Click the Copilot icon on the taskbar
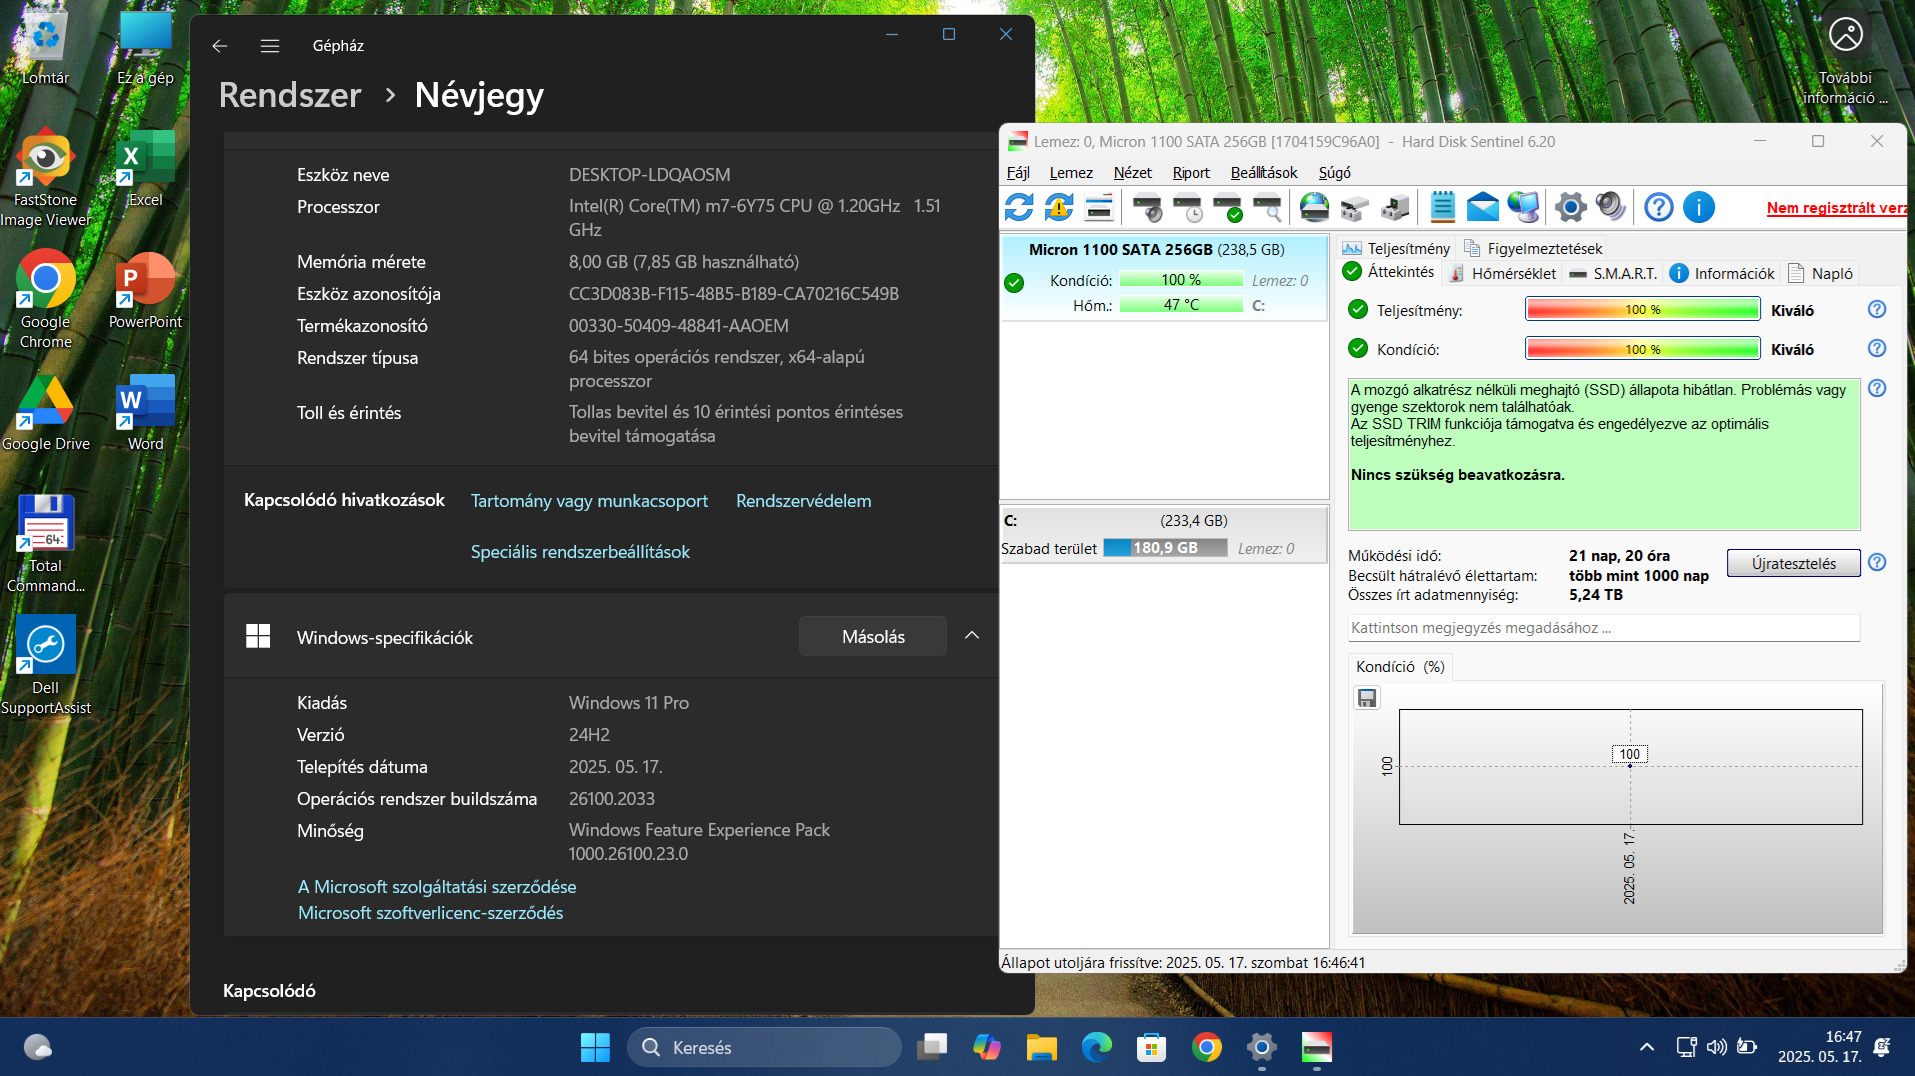Viewport: 1915px width, 1076px height. pos(987,1047)
